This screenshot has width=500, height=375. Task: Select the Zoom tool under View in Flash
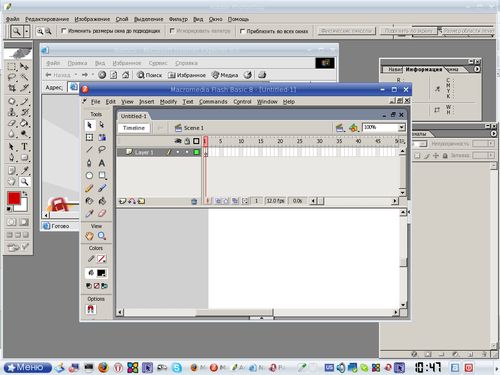click(102, 236)
